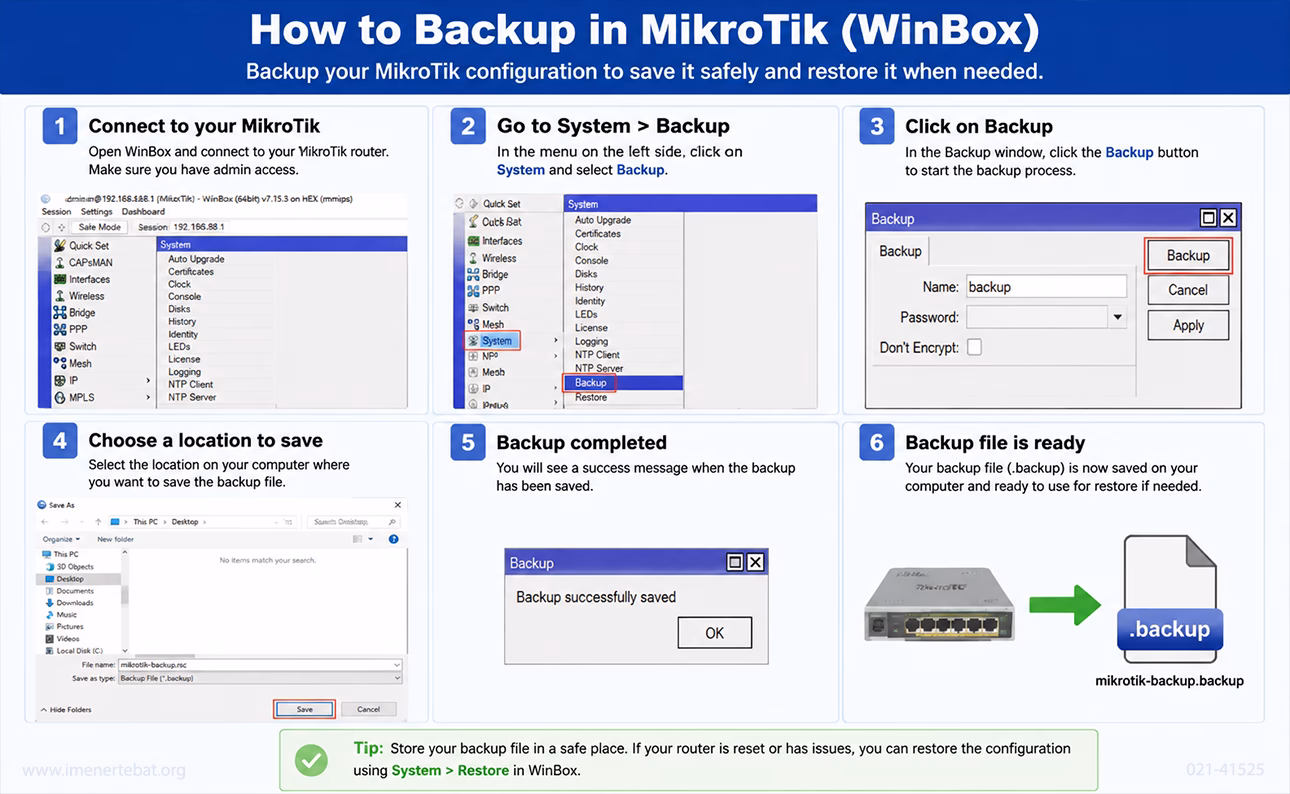Image resolution: width=1290 pixels, height=794 pixels.
Task: Collapse folders with Hide Folders
Action: (66, 709)
